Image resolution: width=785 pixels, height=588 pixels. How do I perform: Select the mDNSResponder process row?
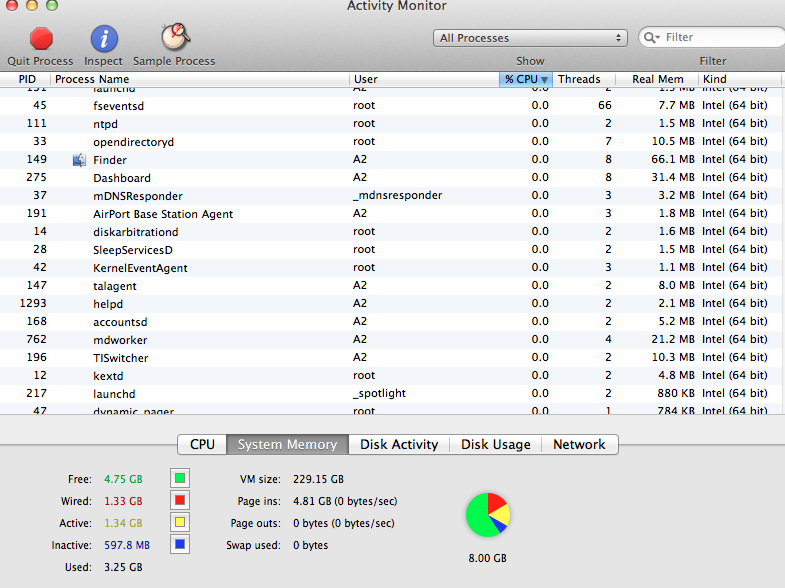tap(392, 196)
